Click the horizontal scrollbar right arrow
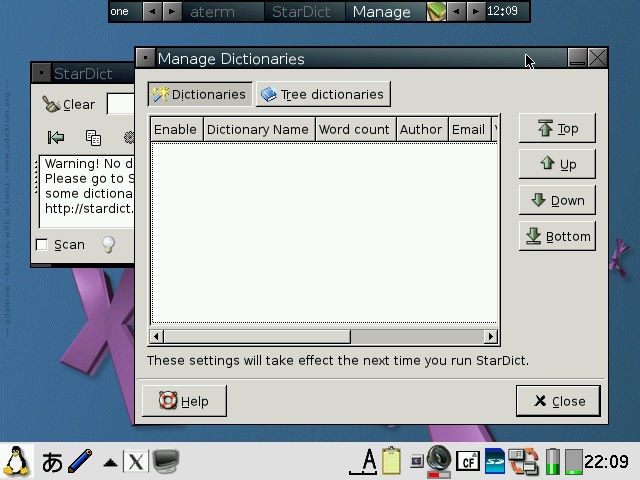 [x=490, y=336]
